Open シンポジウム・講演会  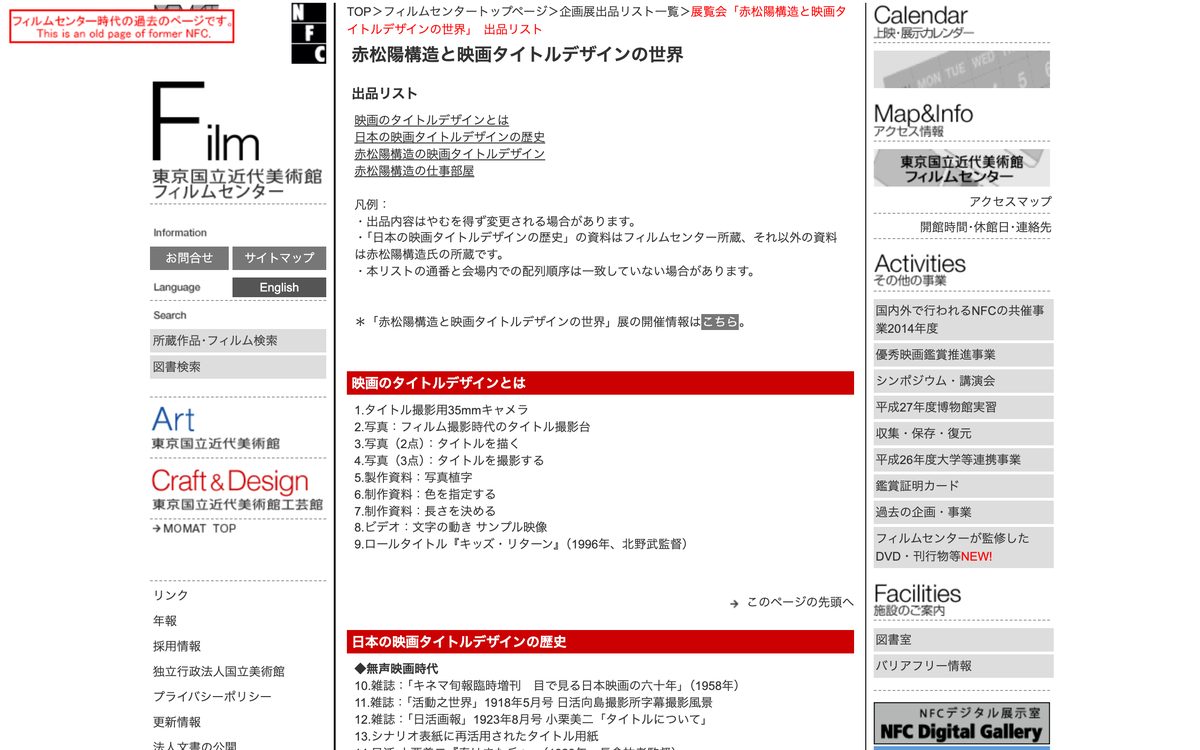tap(963, 381)
